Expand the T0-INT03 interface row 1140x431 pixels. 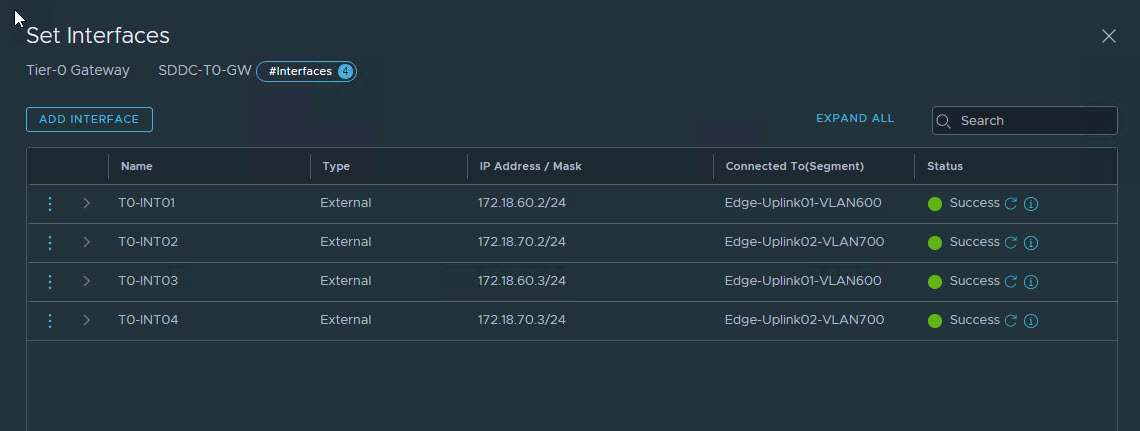click(x=87, y=281)
